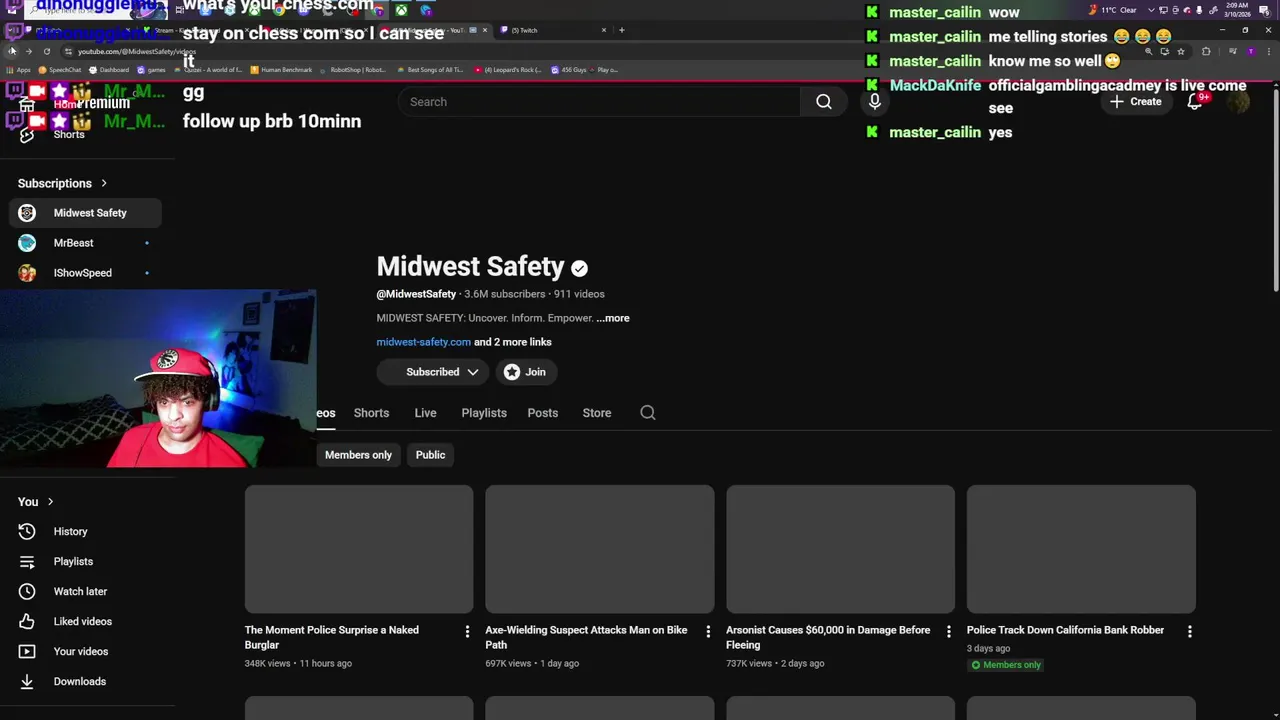Click title 'Police Track Down California Bank Robber'
1280x720 pixels.
[1065, 630]
